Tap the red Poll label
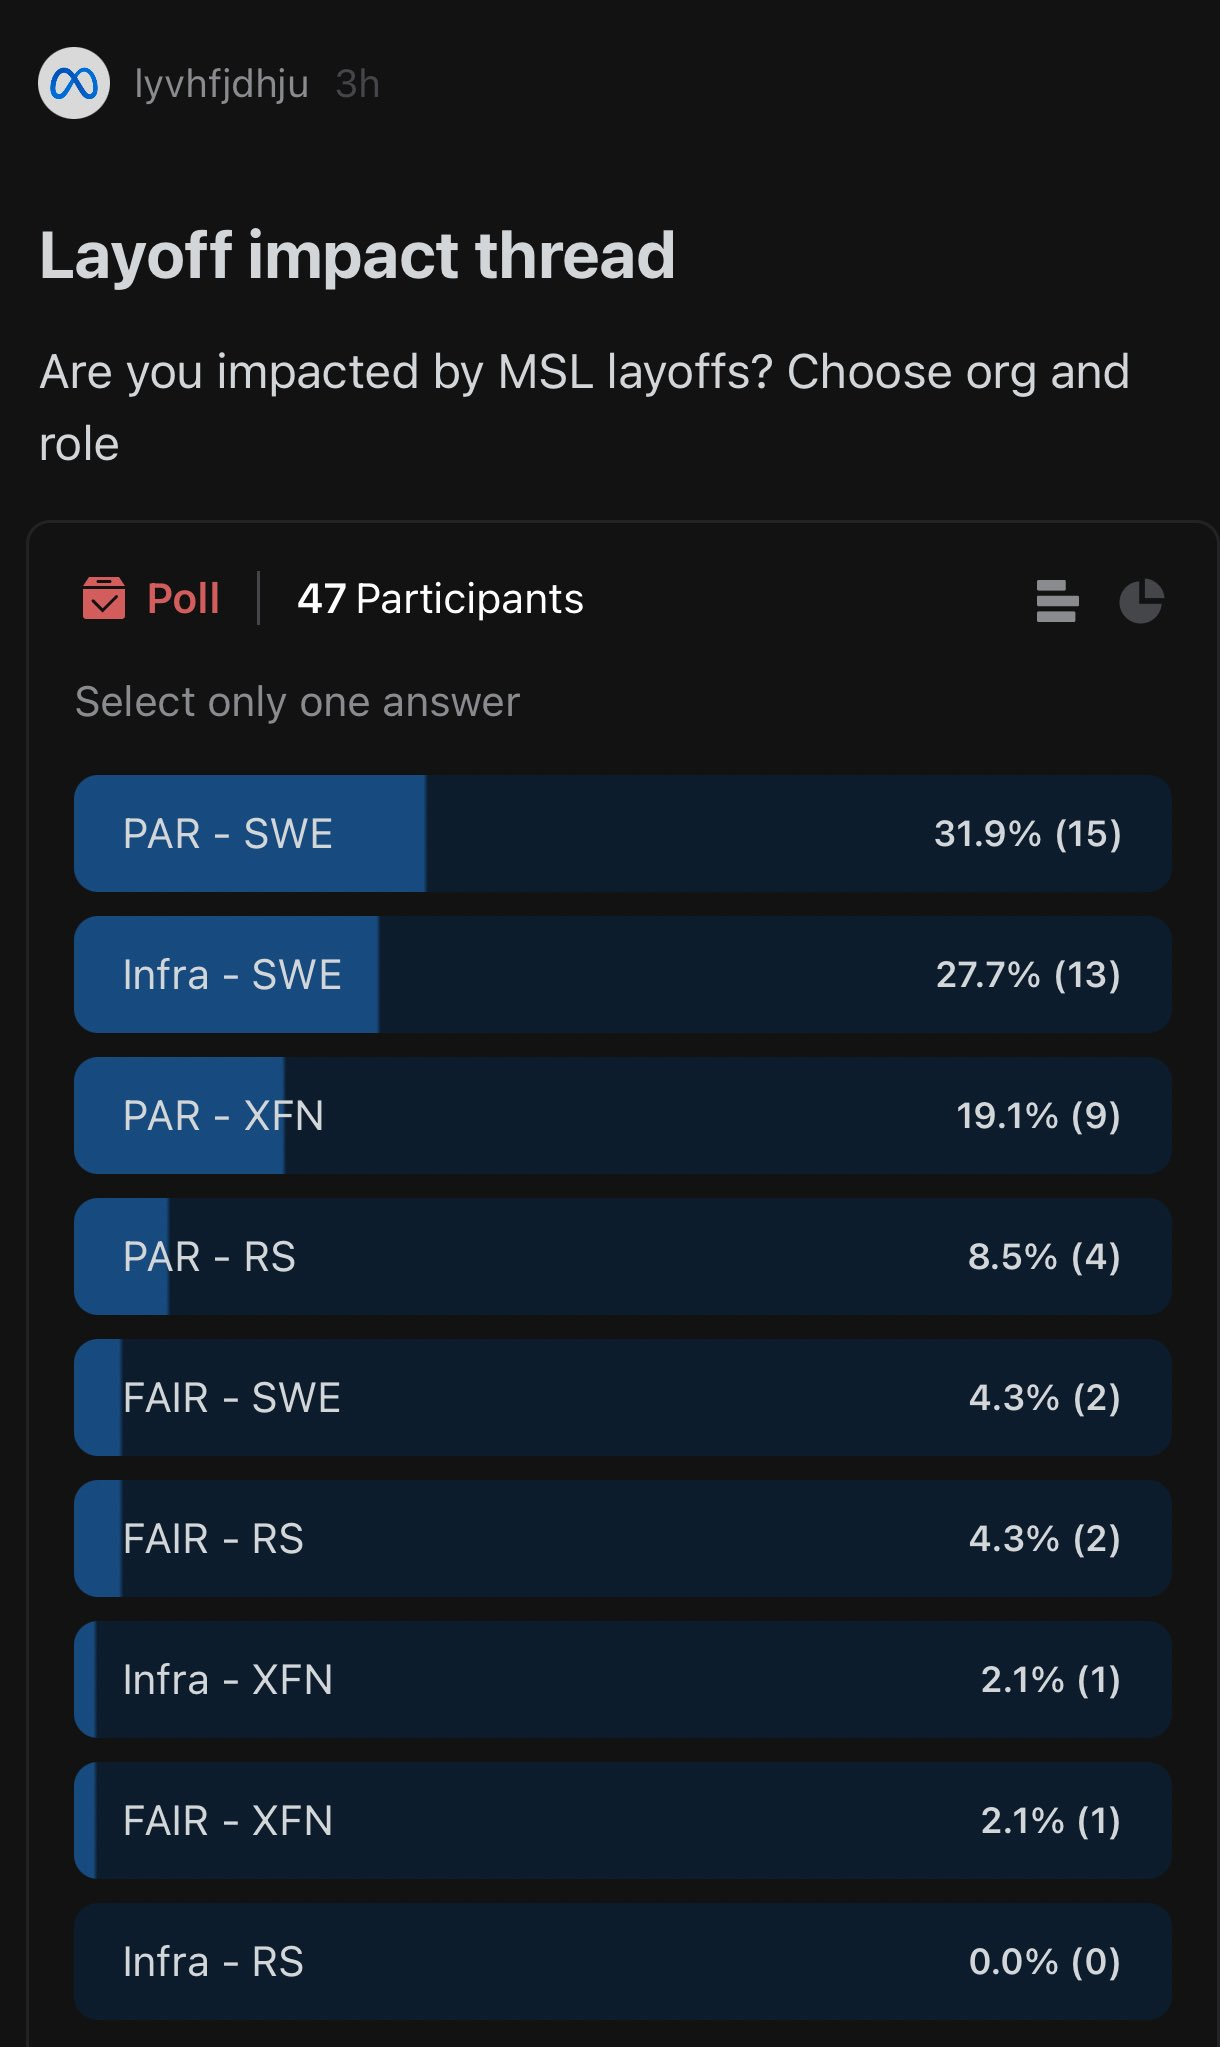Image resolution: width=1220 pixels, height=2047 pixels. 183,599
